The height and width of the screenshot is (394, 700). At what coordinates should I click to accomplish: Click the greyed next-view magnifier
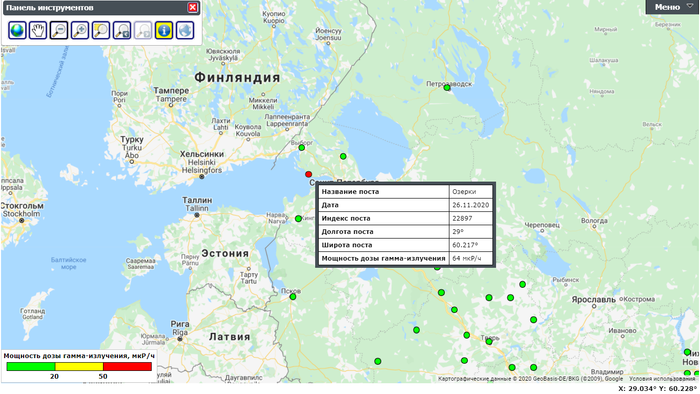tap(143, 30)
